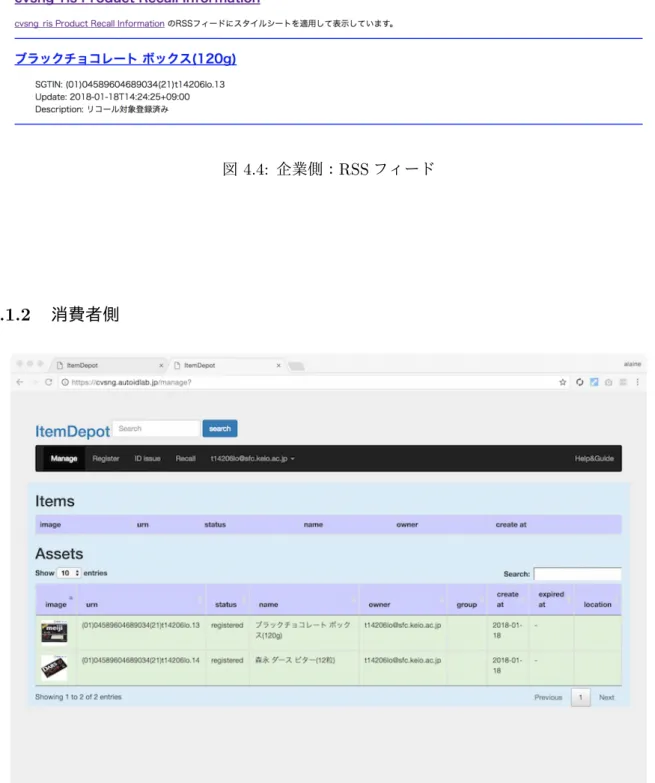This screenshot has width=655, height=783.
Task: Click the Assets table Search field
Action: click(x=578, y=574)
